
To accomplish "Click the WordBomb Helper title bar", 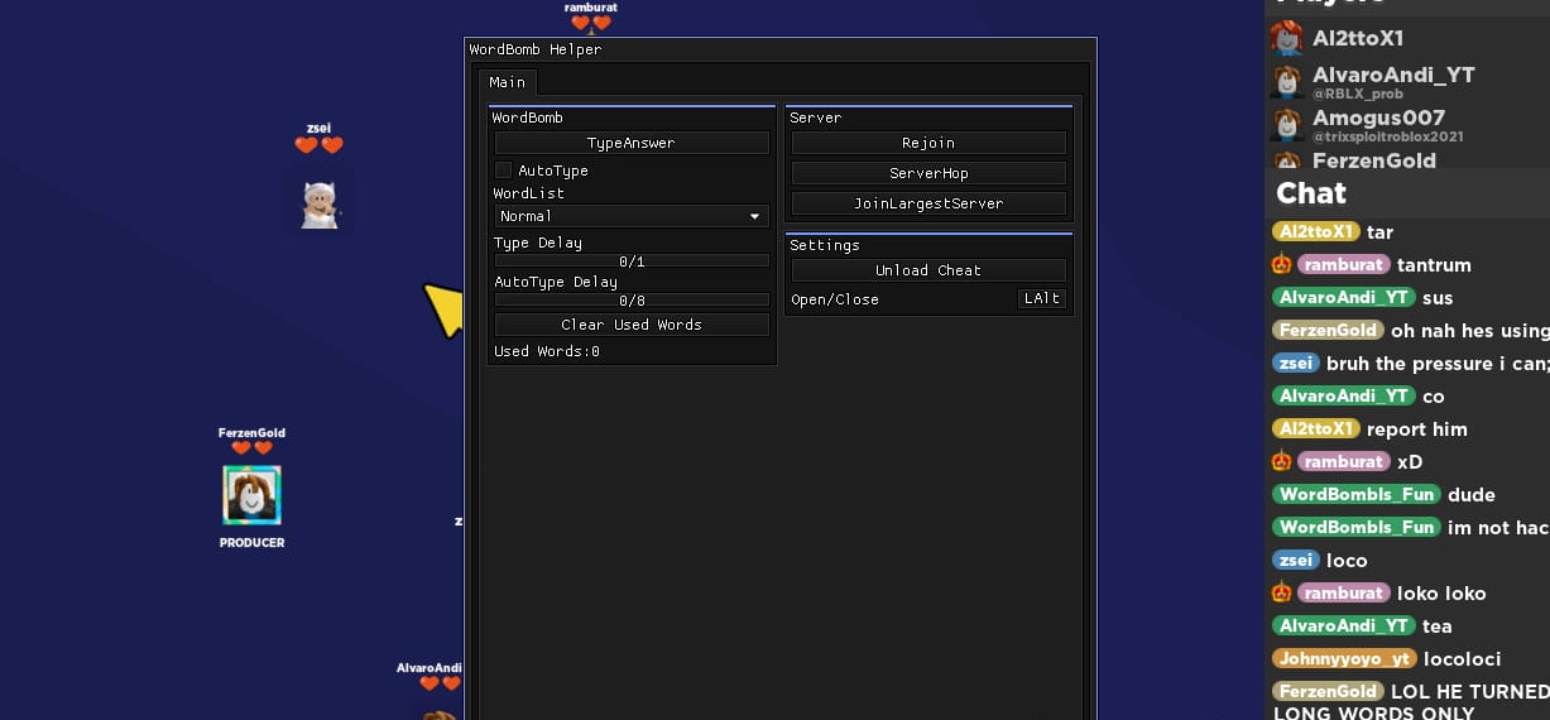I will [x=780, y=49].
